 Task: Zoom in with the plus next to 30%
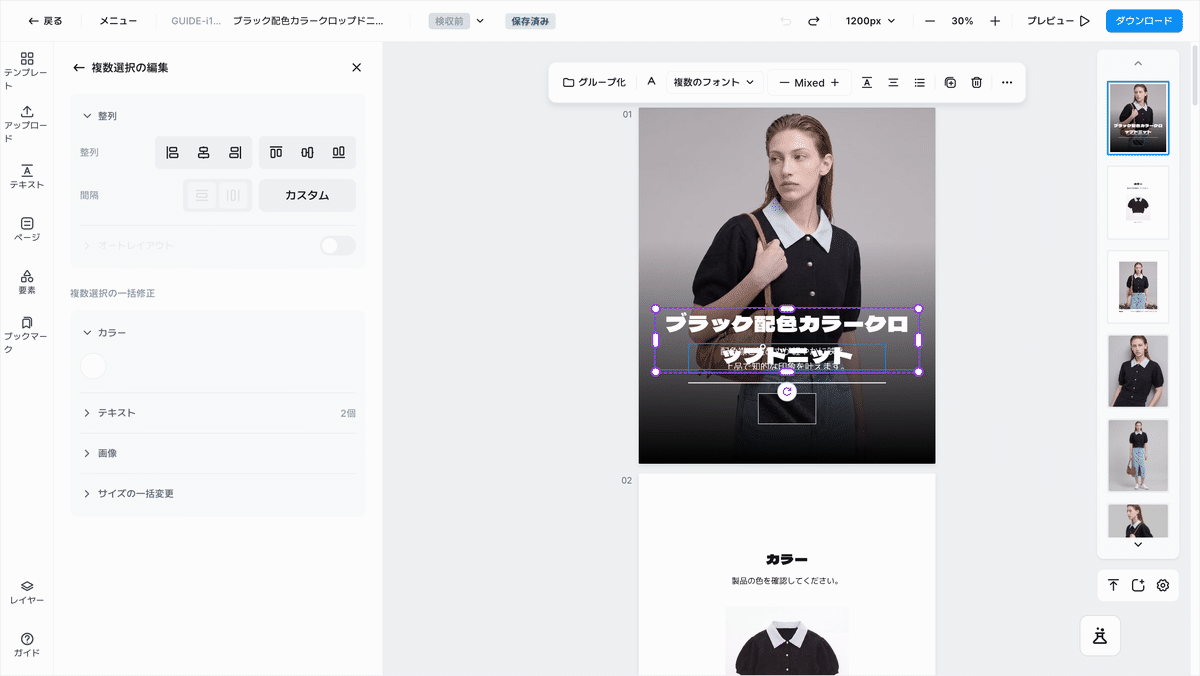click(x=995, y=21)
